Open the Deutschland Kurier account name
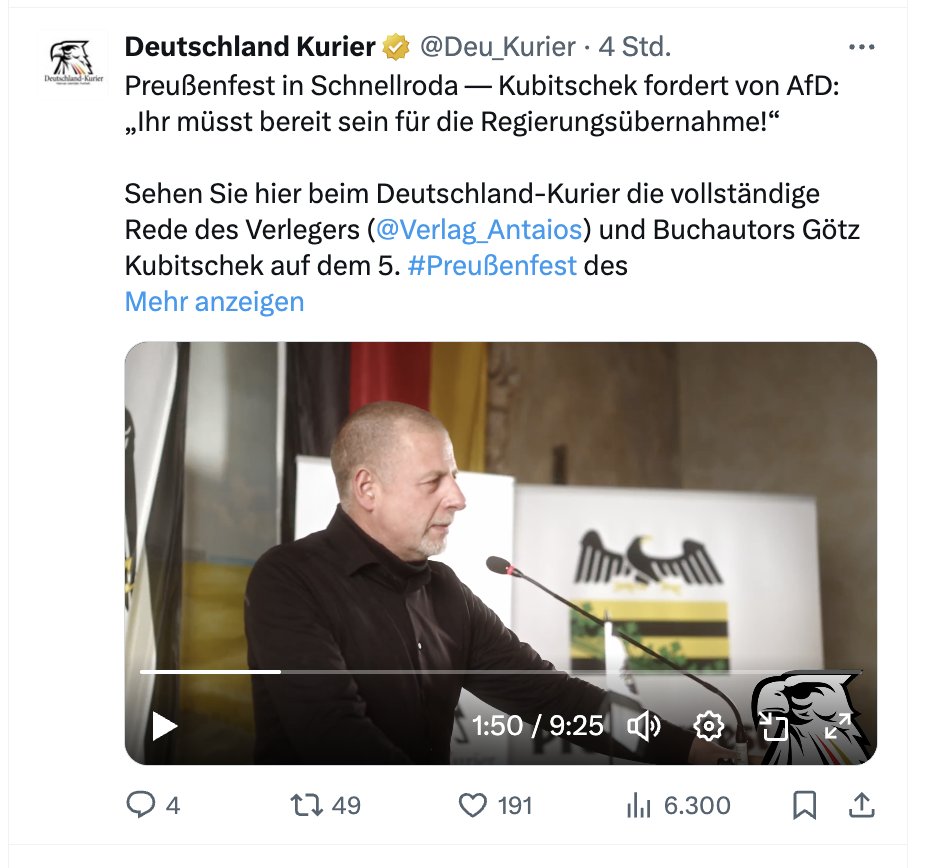Image resolution: width=934 pixels, height=868 pixels. click(250, 46)
